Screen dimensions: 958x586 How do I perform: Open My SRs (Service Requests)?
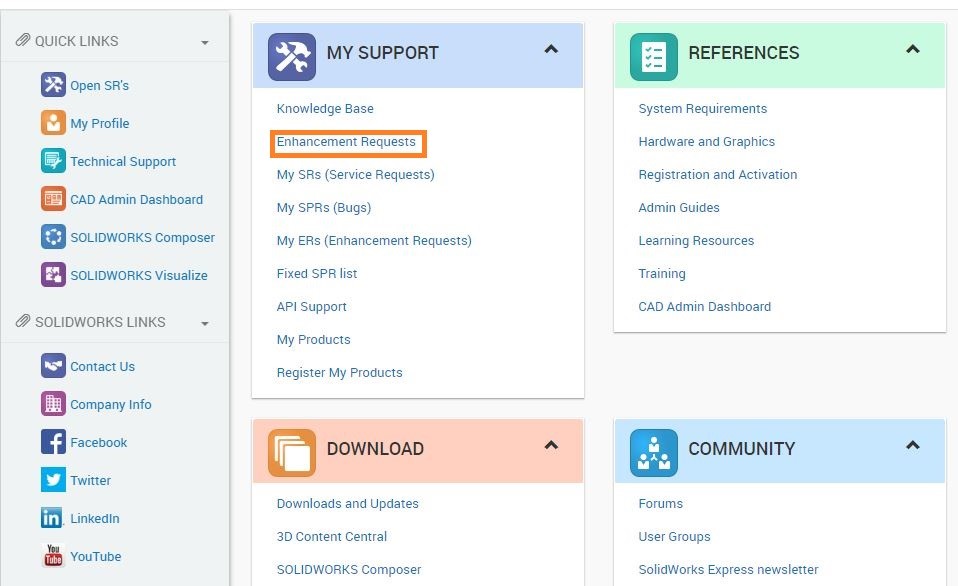click(356, 175)
